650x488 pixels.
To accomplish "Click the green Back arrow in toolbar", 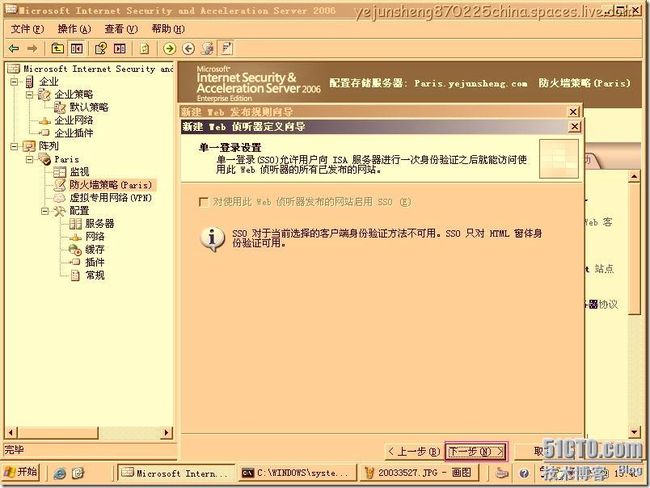I will pyautogui.click(x=14, y=49).
